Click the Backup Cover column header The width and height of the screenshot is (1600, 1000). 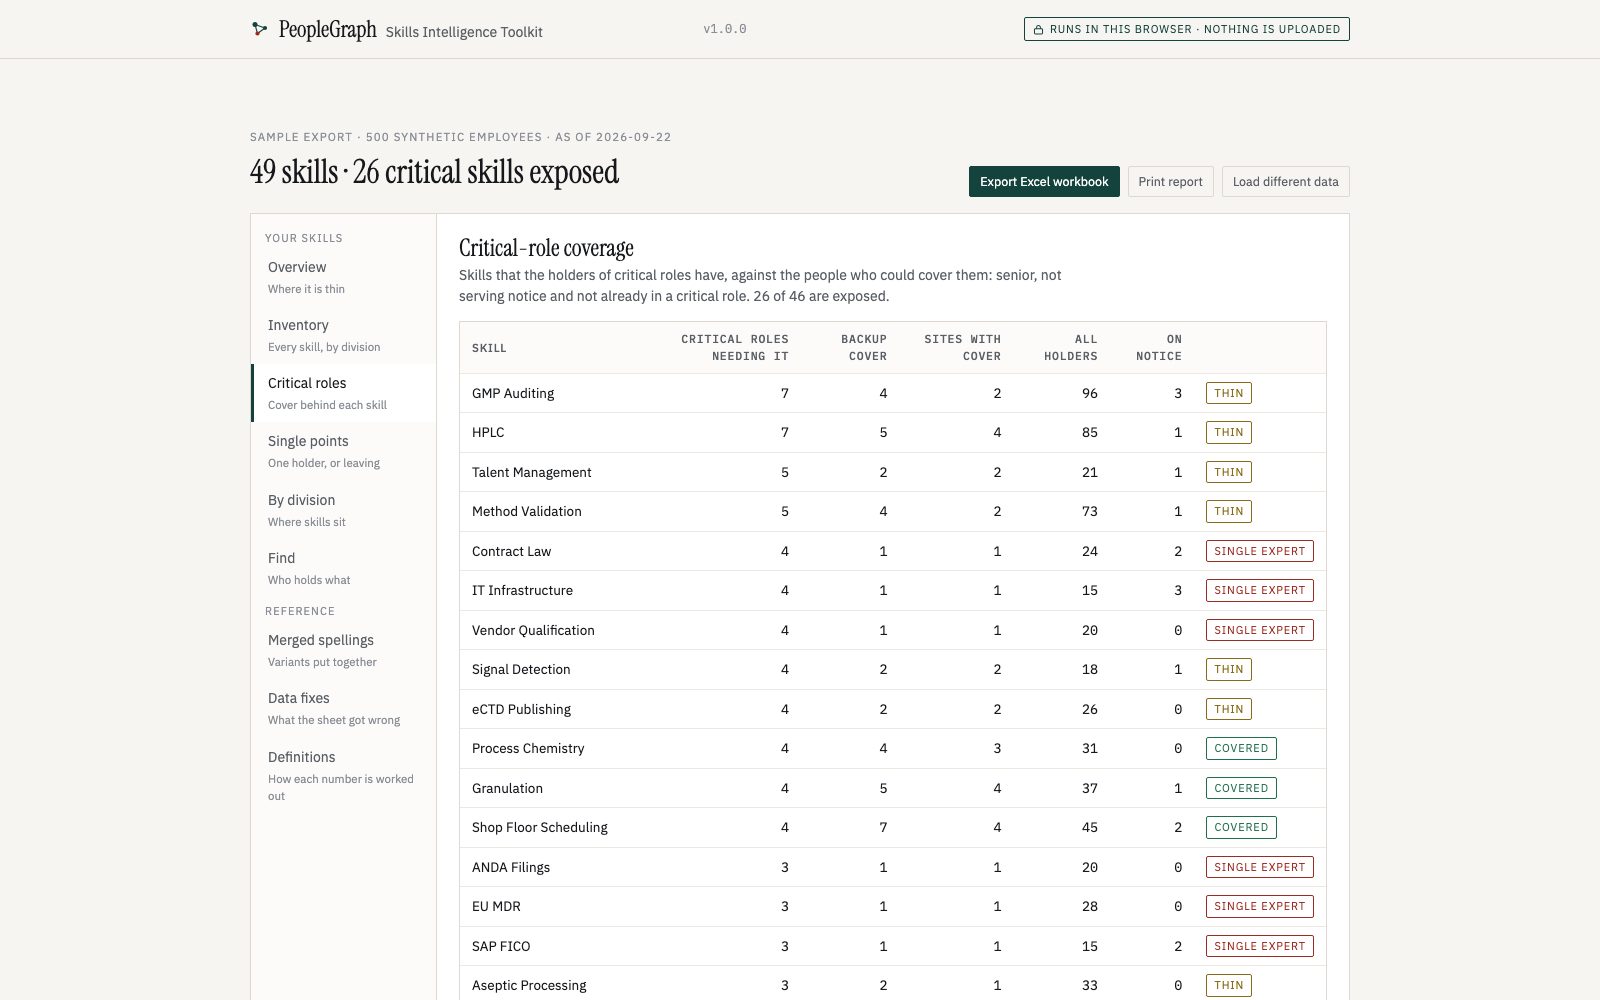tap(863, 348)
